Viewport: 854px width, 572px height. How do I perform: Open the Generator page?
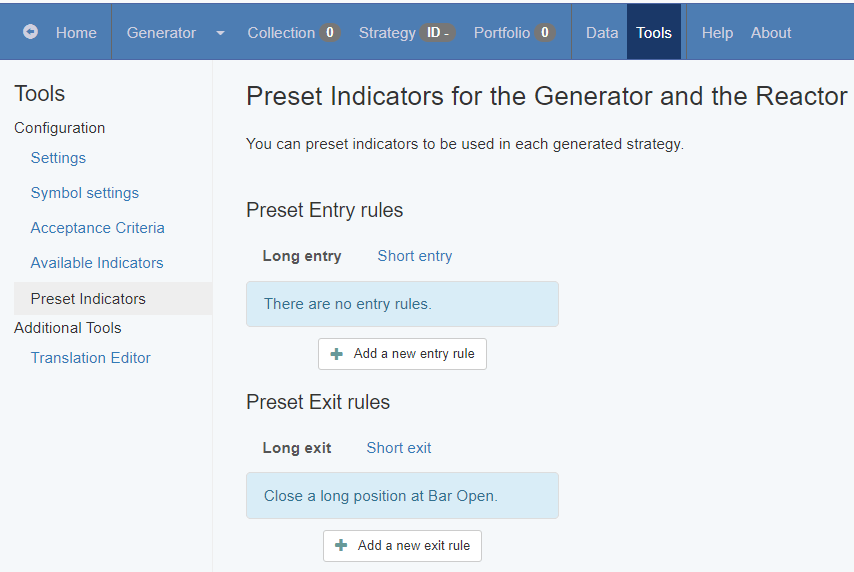click(x=161, y=33)
